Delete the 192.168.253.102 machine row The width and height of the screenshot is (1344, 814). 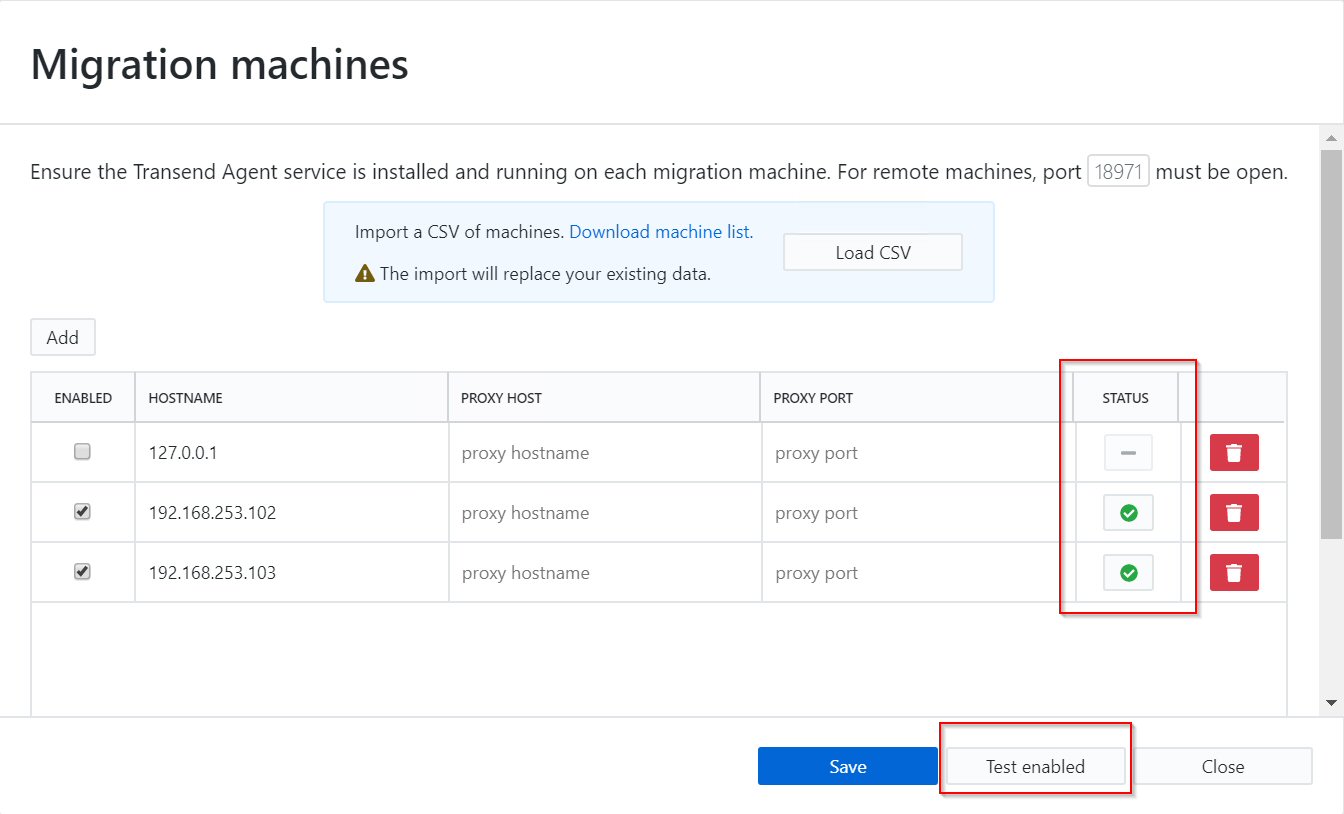pos(1234,513)
